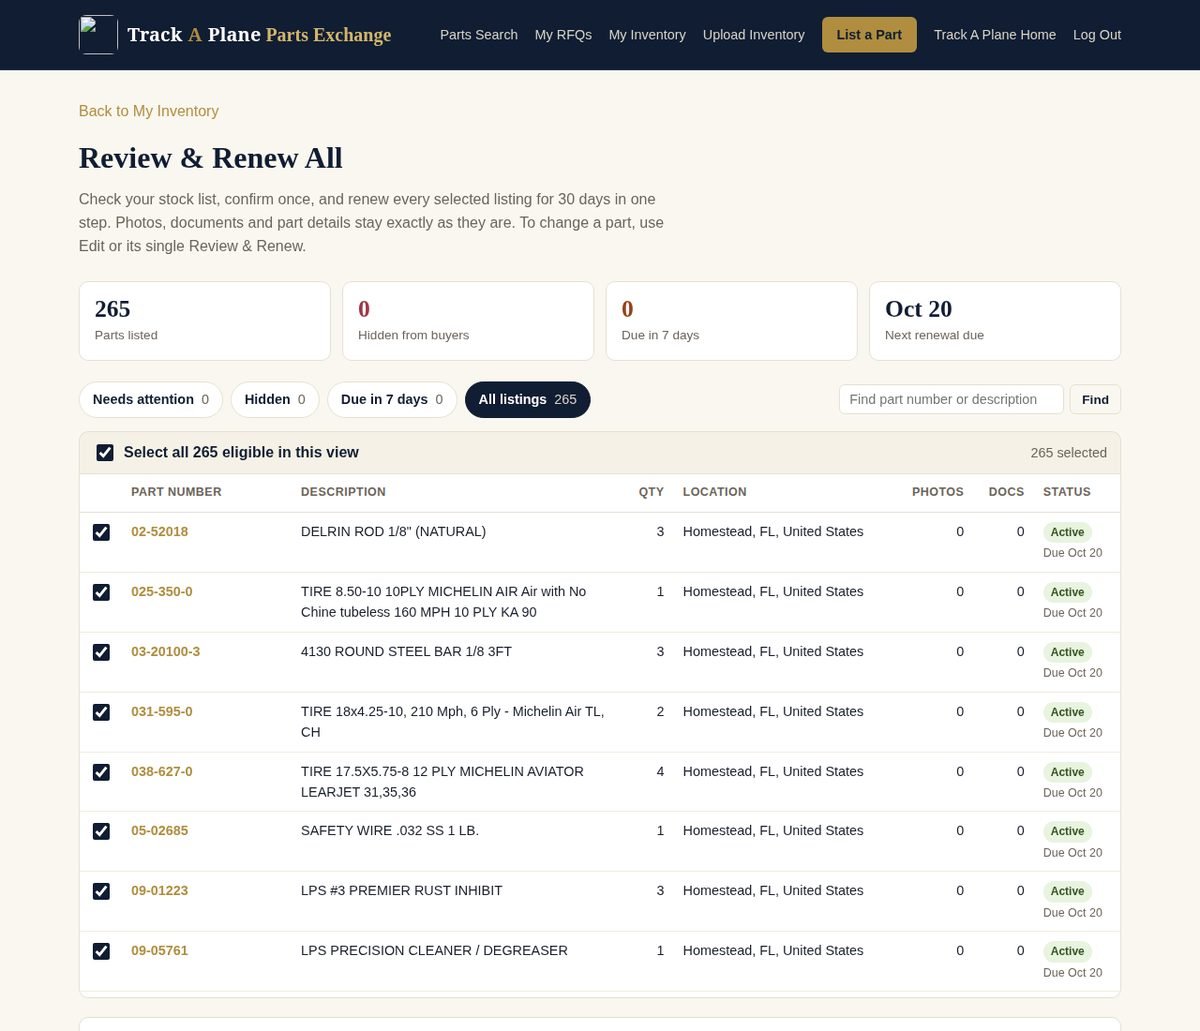Screen dimensions: 1200x1031
Task: Uncheck the checkbox for part 09-01223
Action: [101, 891]
